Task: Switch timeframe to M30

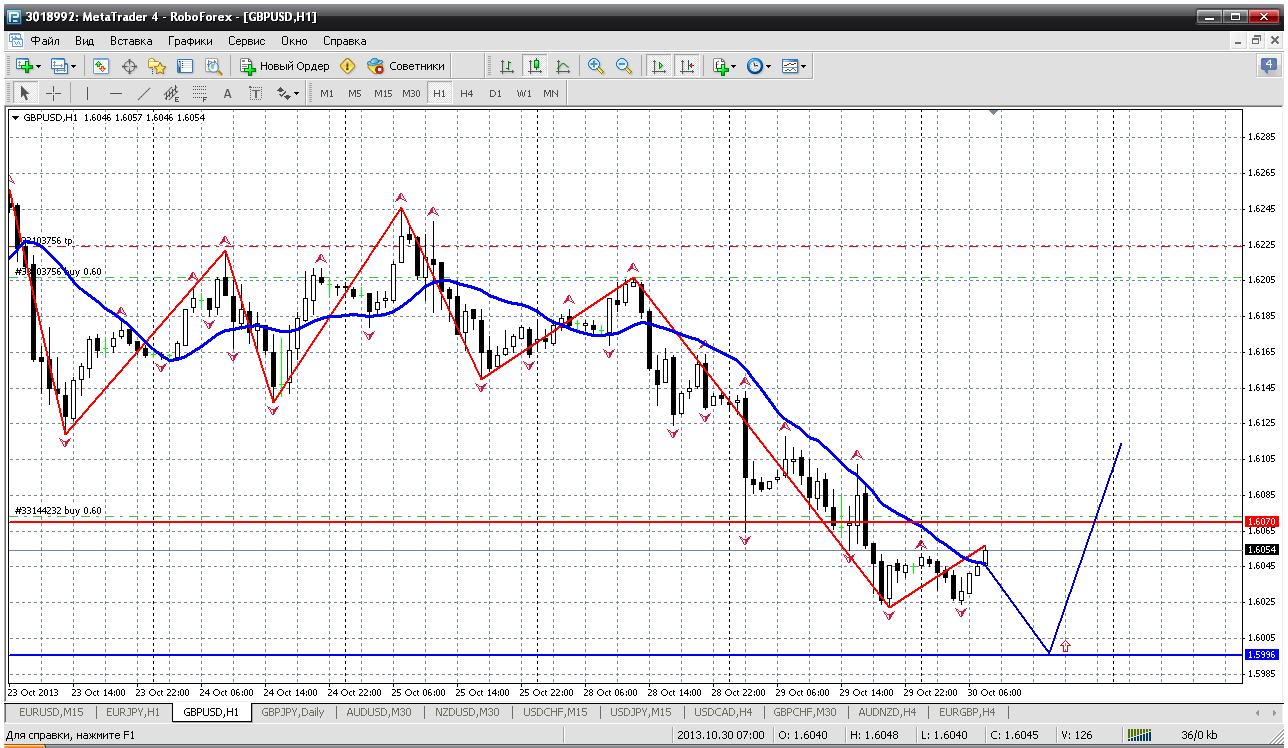Action: (411, 93)
